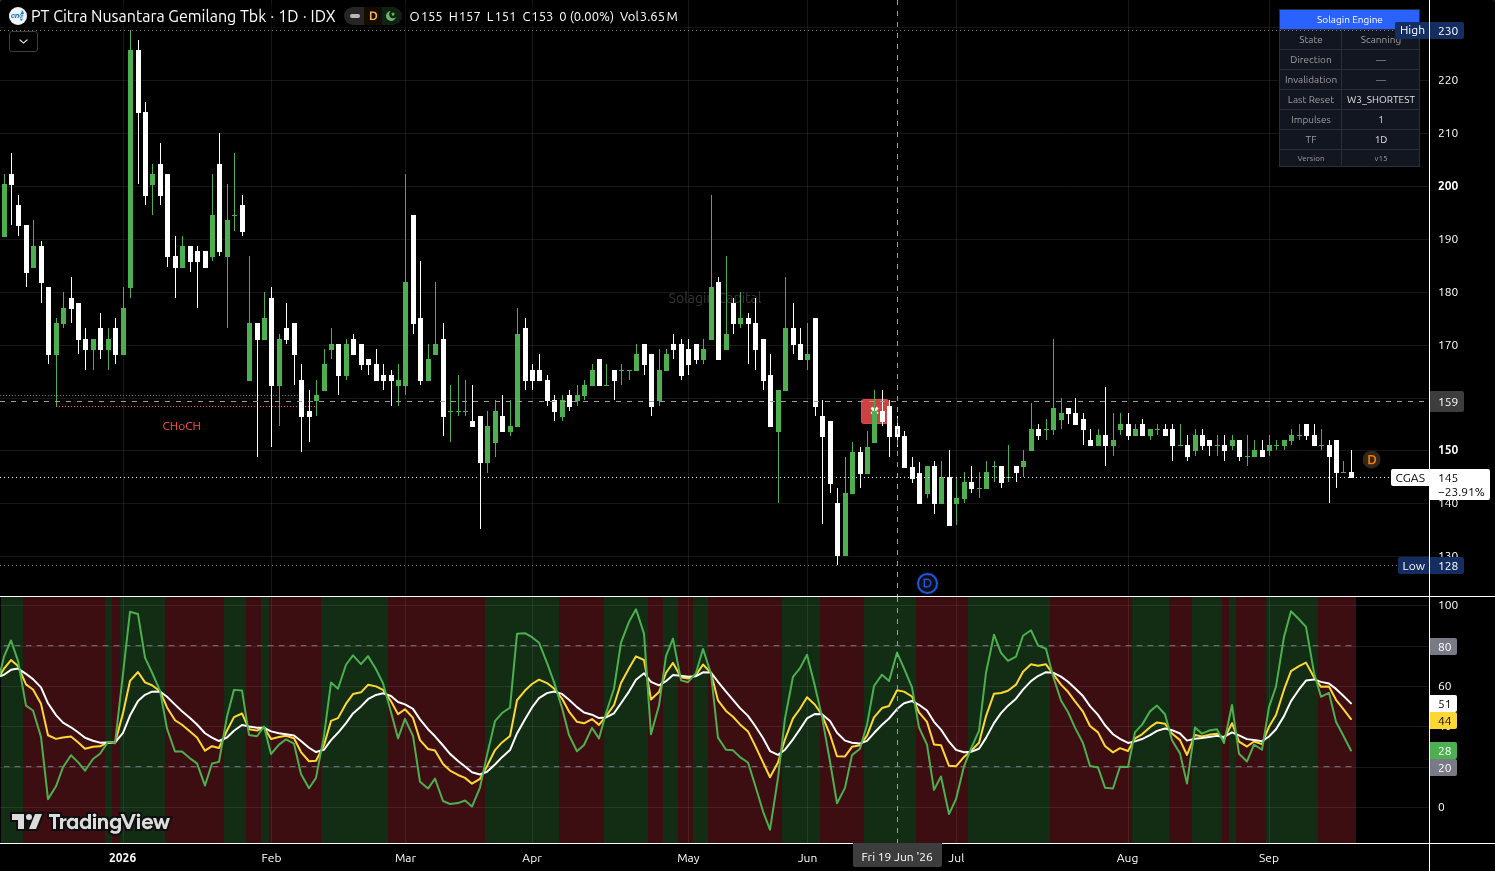Click the Sep label on the time axis
This screenshot has height=871, width=1495.
pyautogui.click(x=1268, y=858)
